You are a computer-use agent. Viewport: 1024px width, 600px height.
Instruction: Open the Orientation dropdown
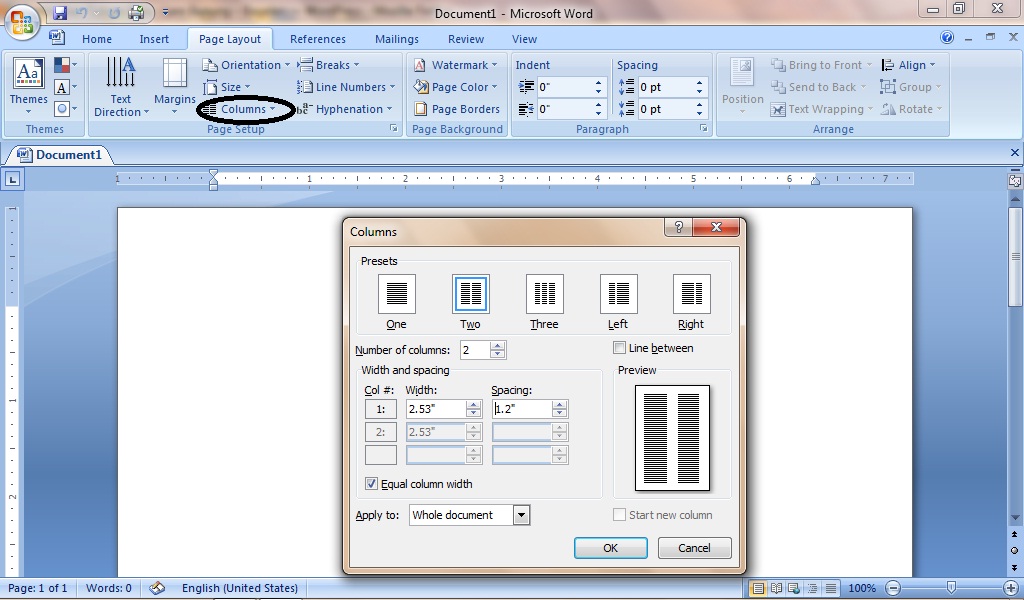point(246,65)
